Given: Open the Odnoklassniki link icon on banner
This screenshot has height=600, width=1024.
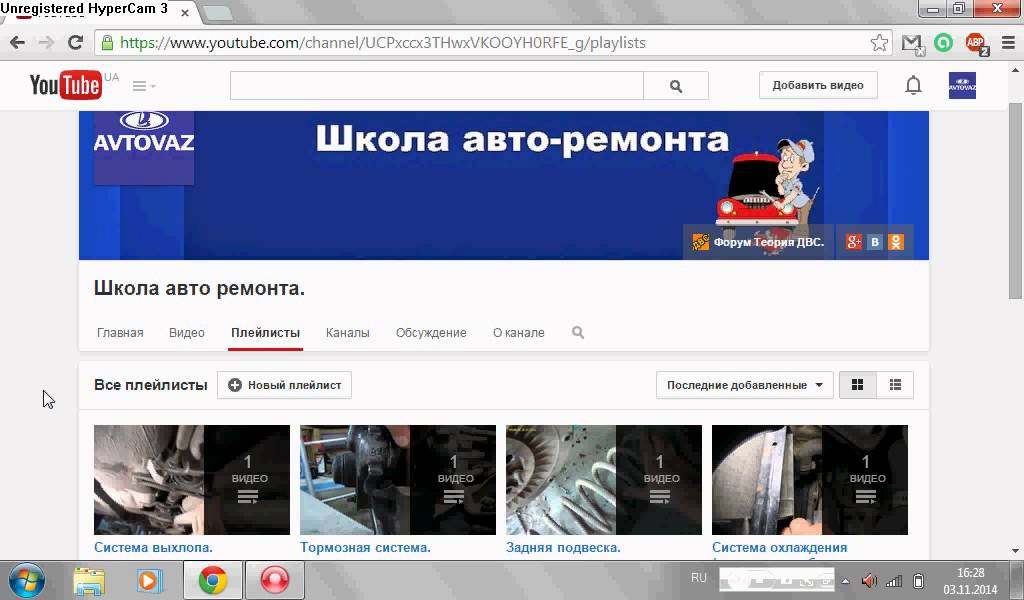Looking at the screenshot, I should click(896, 242).
